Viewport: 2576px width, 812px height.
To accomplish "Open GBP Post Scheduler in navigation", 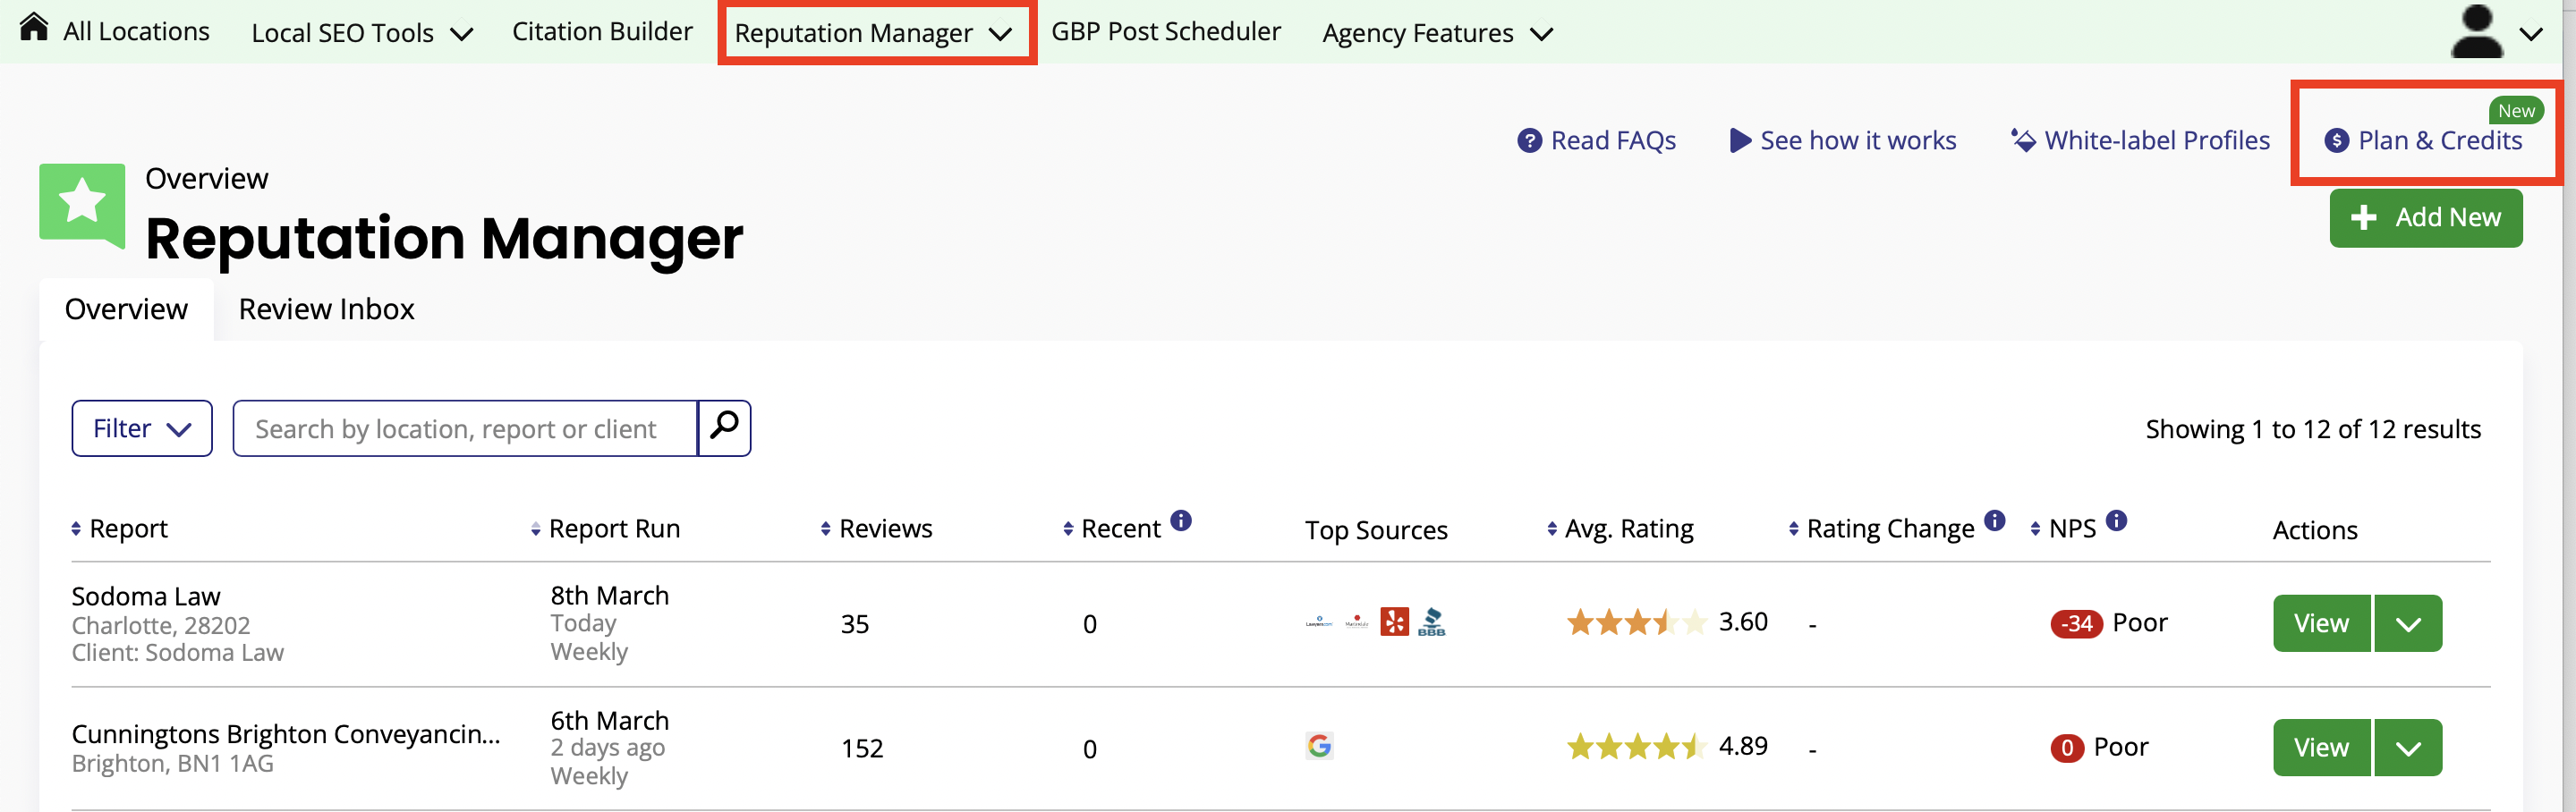I will 1165,31.
